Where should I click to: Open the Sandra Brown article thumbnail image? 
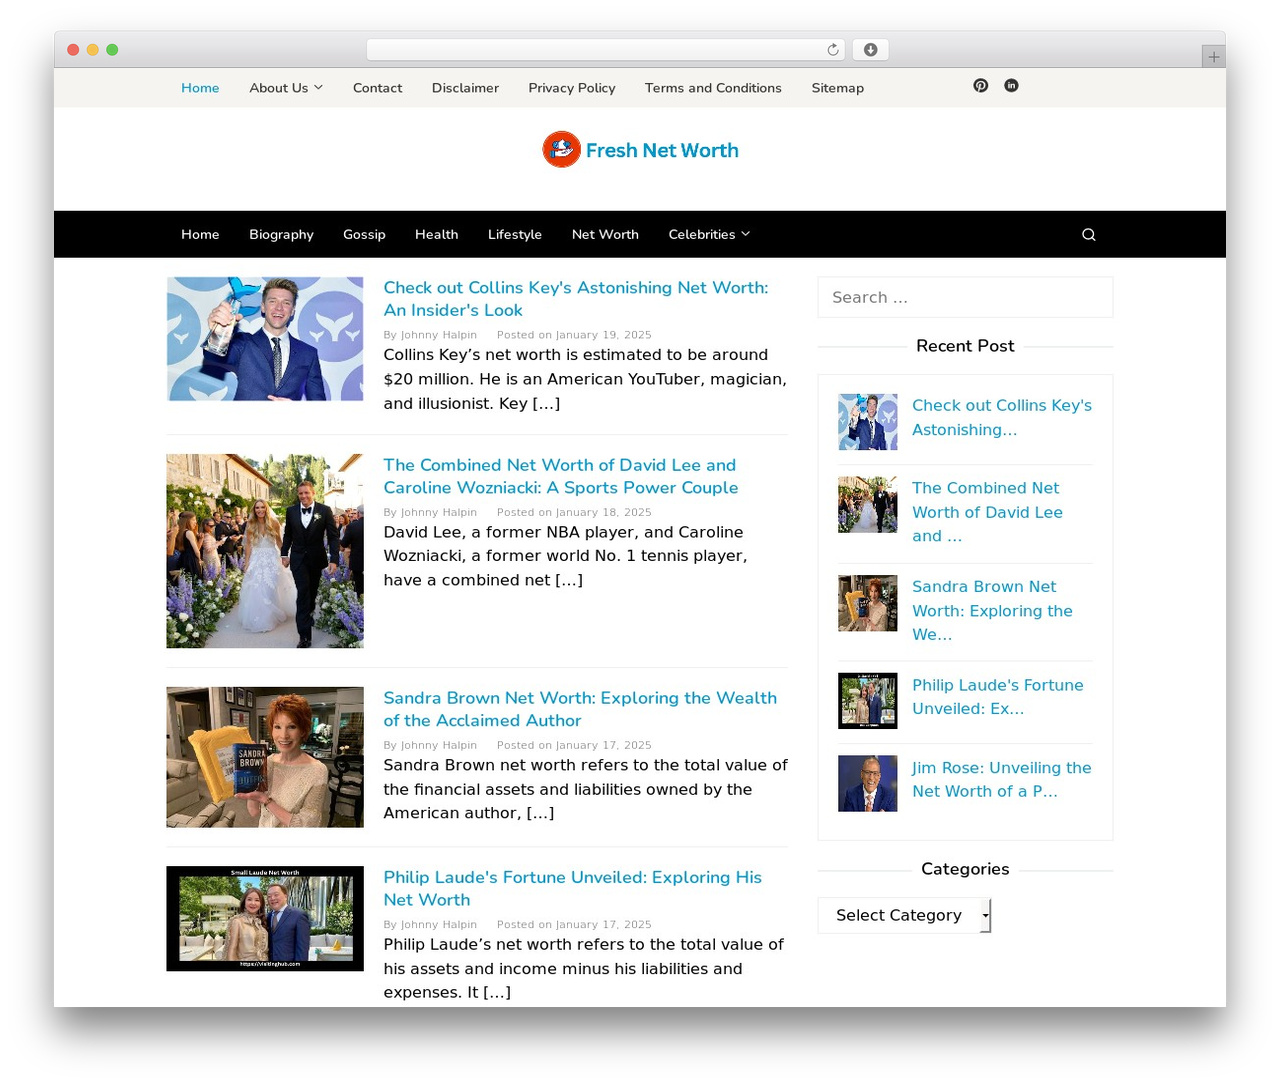tap(265, 757)
